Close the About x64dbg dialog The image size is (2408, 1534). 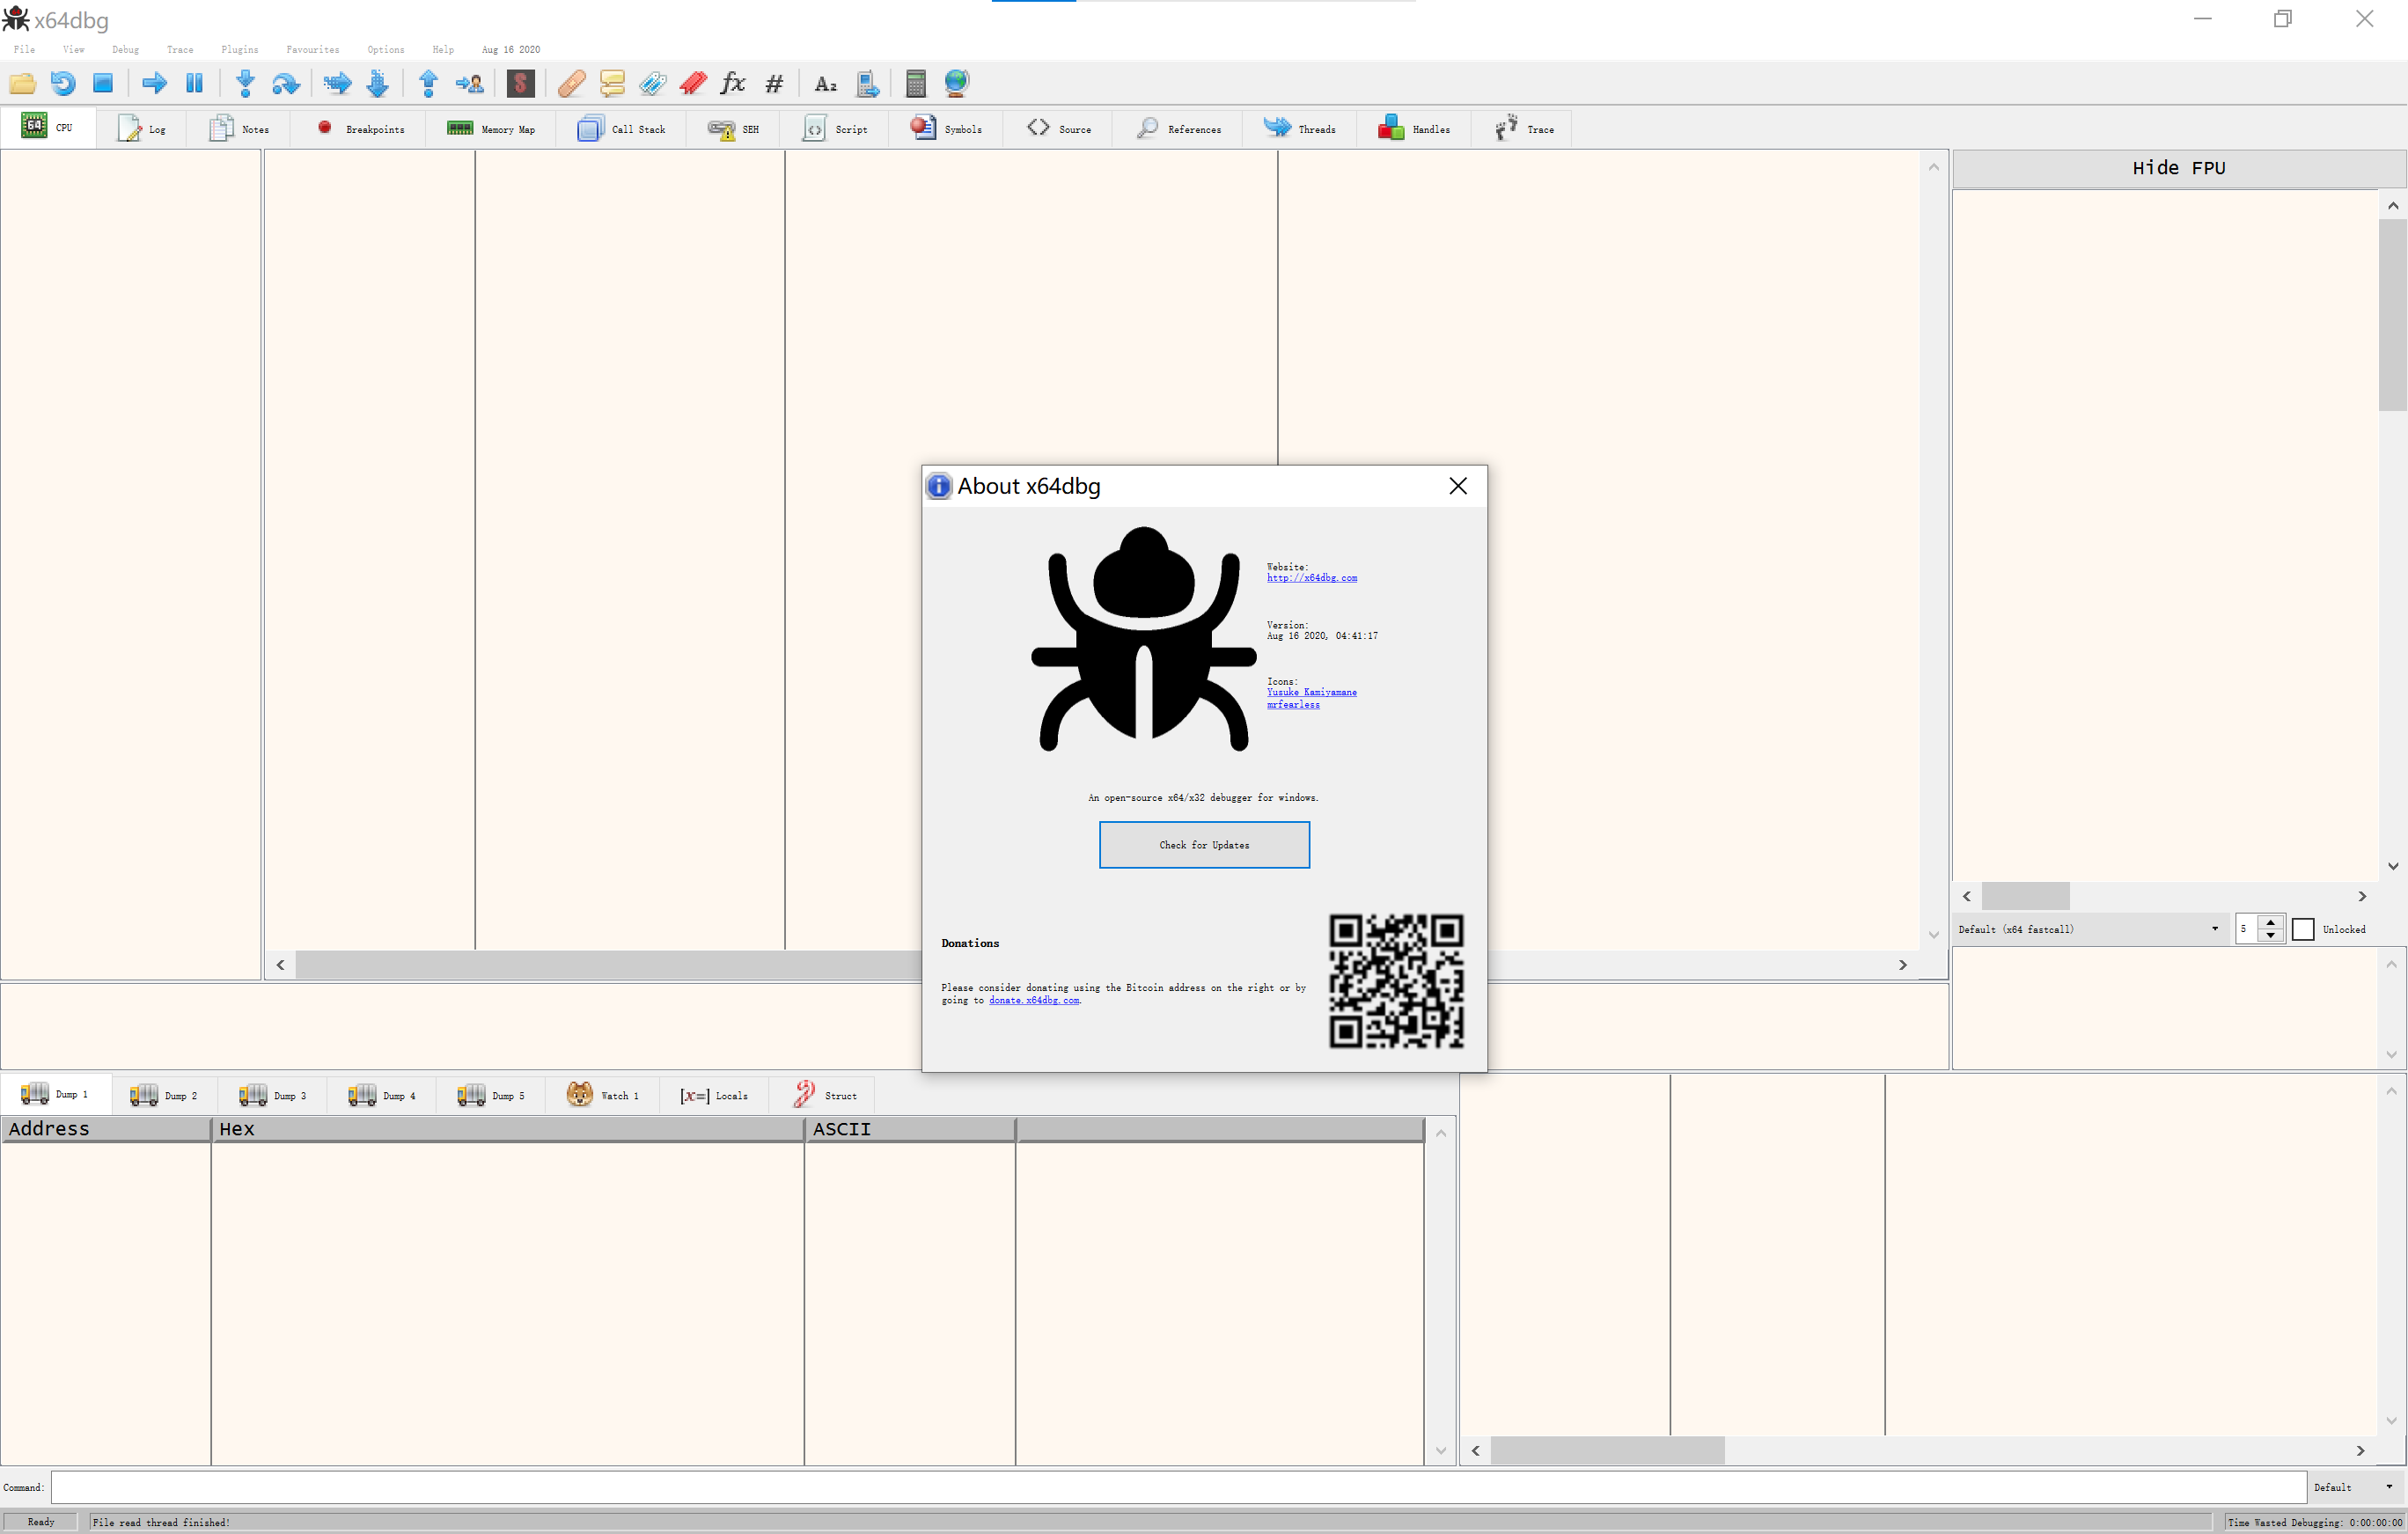click(1458, 486)
